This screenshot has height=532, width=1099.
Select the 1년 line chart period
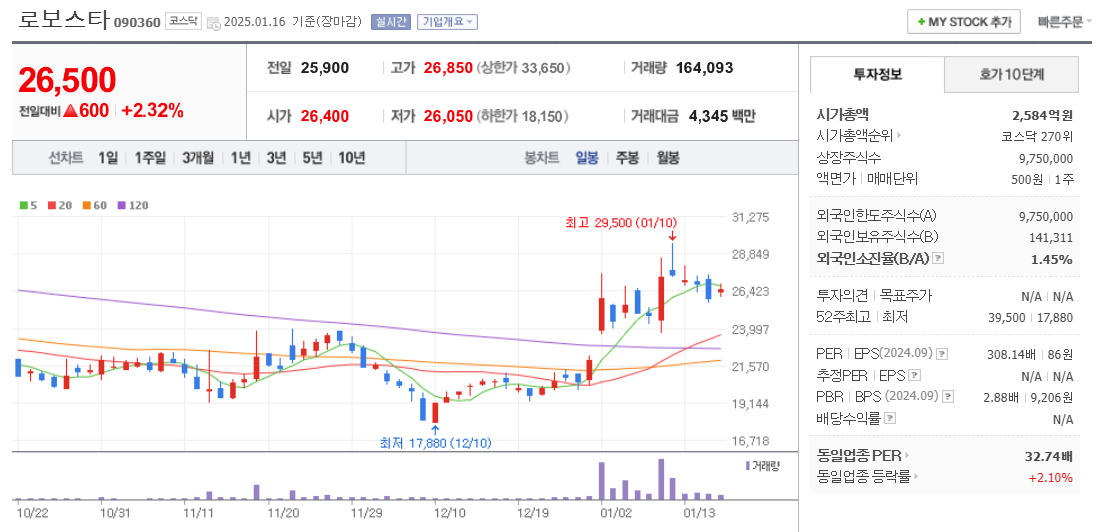click(240, 158)
